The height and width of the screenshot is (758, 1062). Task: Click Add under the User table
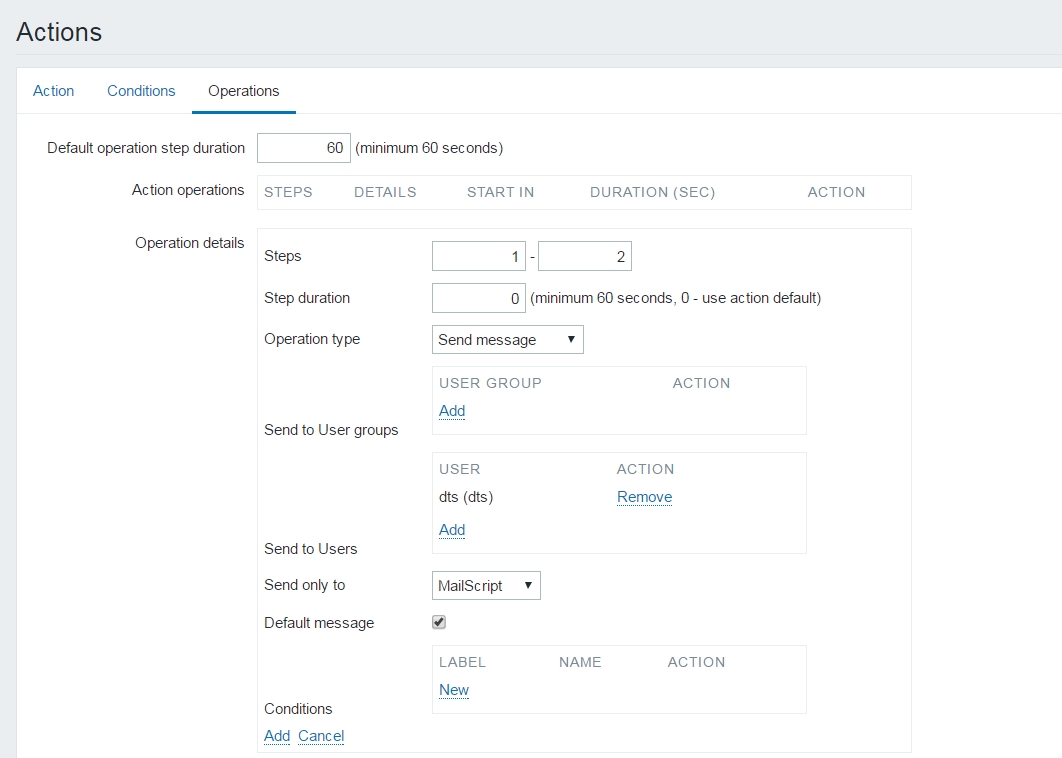click(452, 529)
